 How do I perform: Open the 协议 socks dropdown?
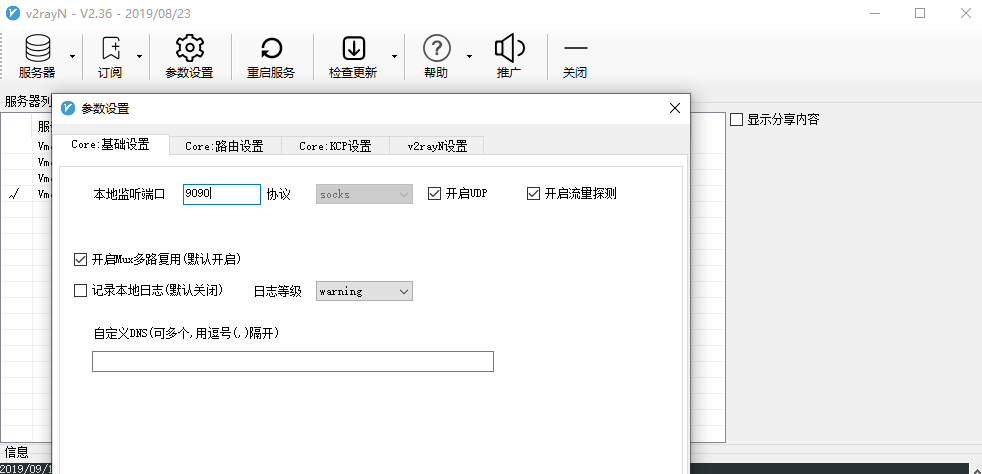coord(364,194)
